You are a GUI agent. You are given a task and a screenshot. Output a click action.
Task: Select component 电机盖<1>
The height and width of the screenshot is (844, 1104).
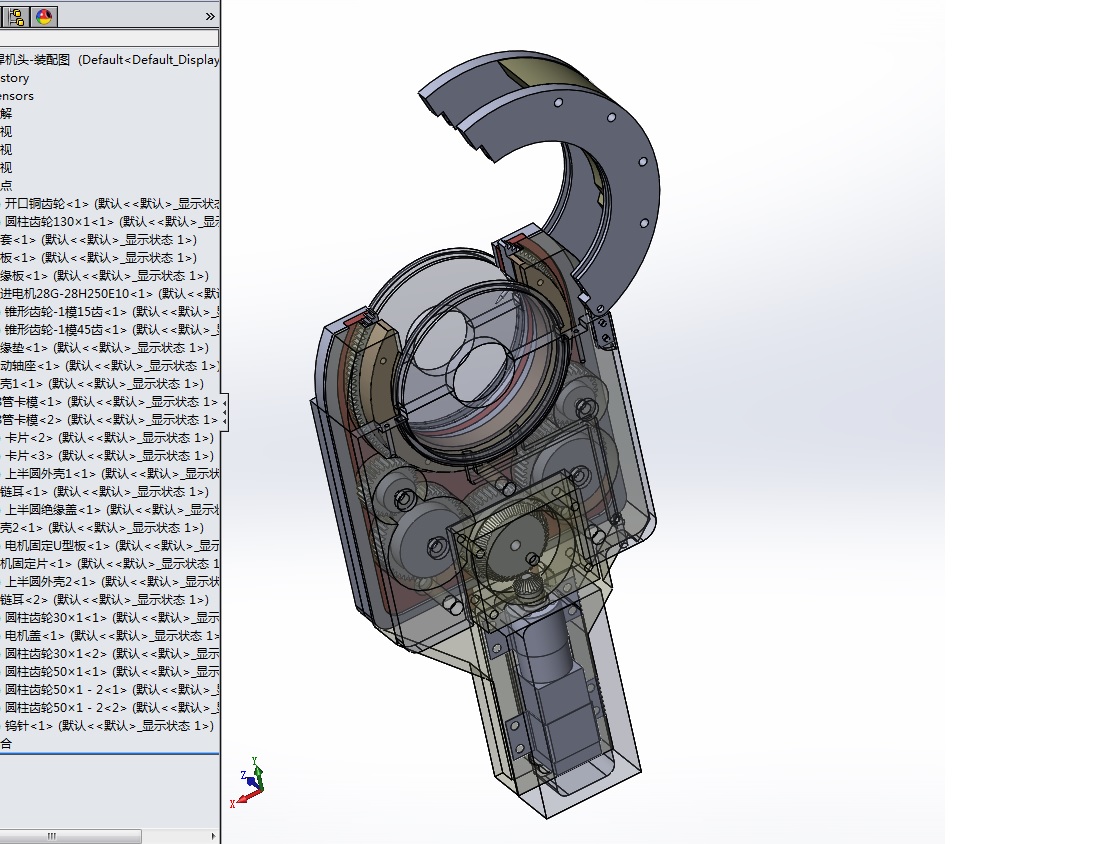[112, 636]
